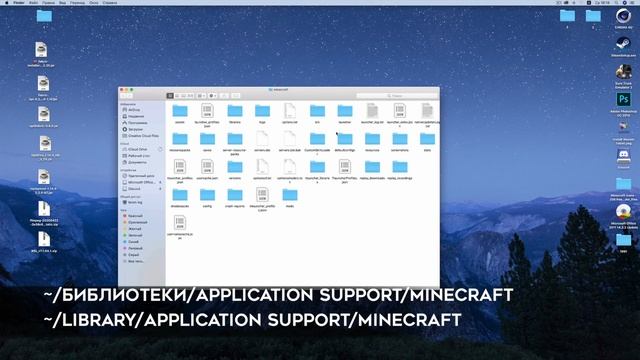Open the config folder
The height and width of the screenshot is (360, 640).
click(207, 195)
